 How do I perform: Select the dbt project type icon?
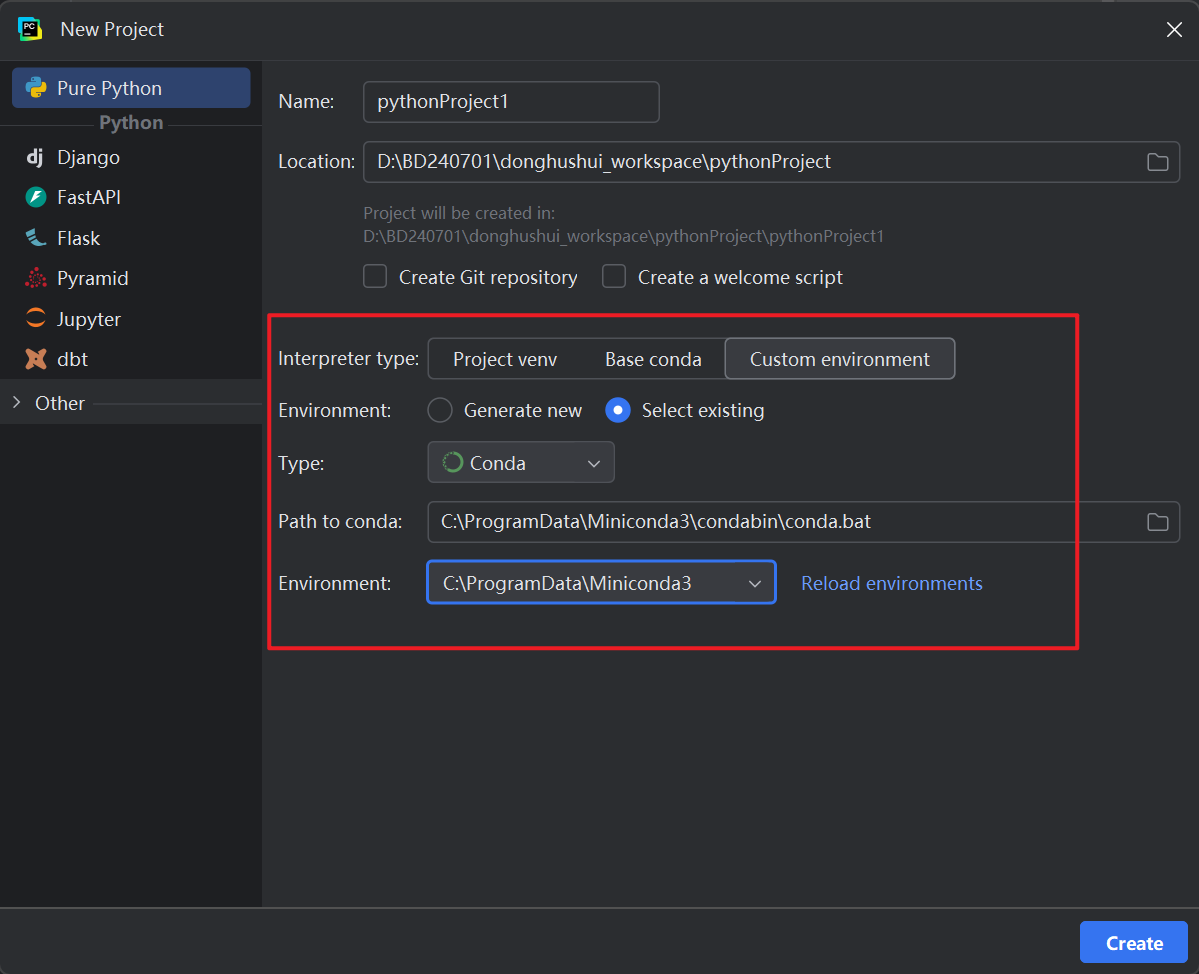coord(33,358)
